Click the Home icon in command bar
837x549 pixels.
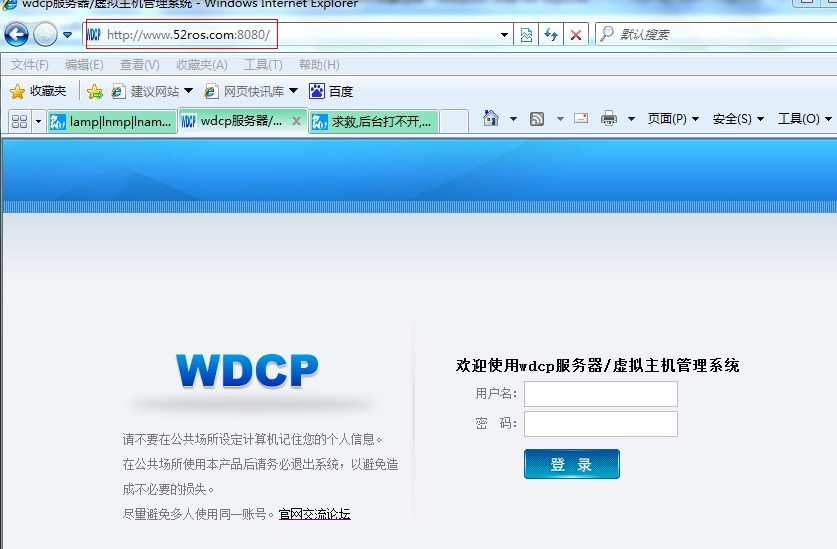click(491, 118)
